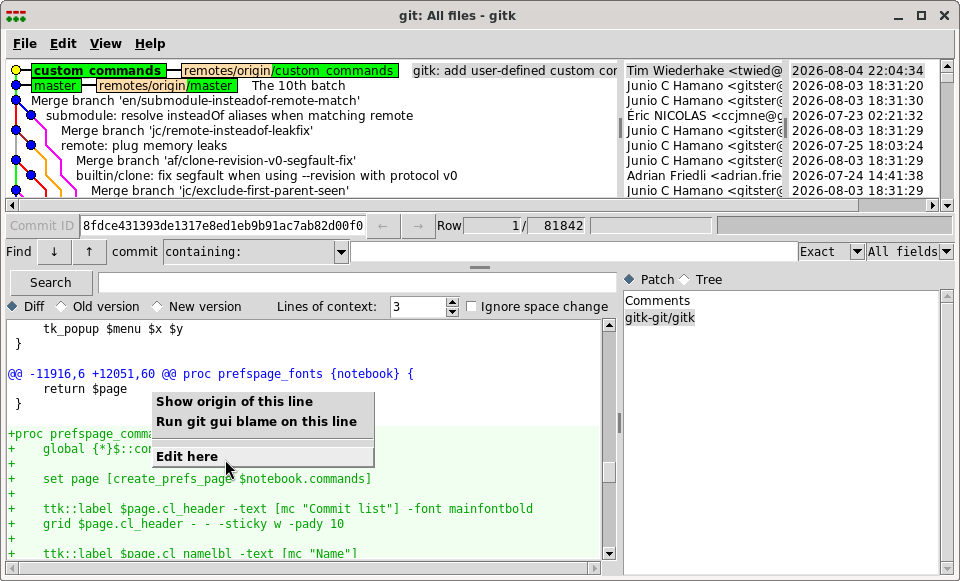The height and width of the screenshot is (581, 960).
Task: Click the Row number field showing 1
Action: (x=492, y=226)
